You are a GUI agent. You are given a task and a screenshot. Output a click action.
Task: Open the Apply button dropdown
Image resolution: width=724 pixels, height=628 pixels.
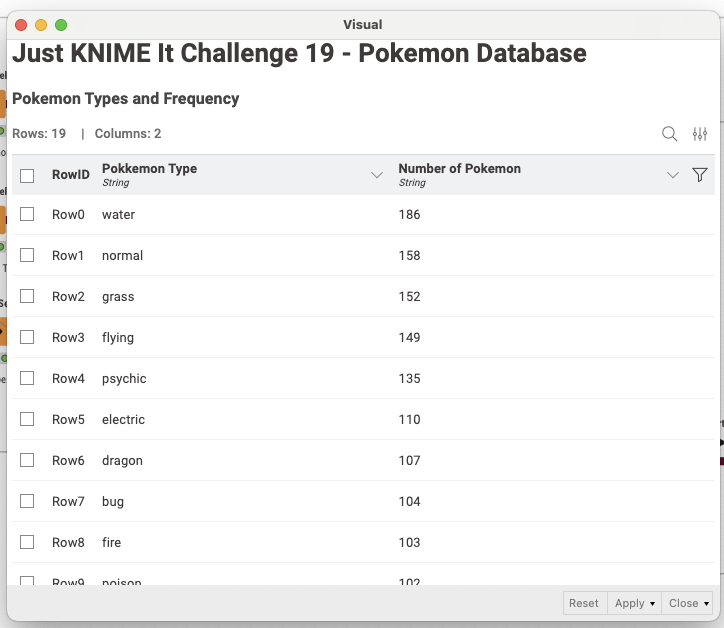[635, 603]
